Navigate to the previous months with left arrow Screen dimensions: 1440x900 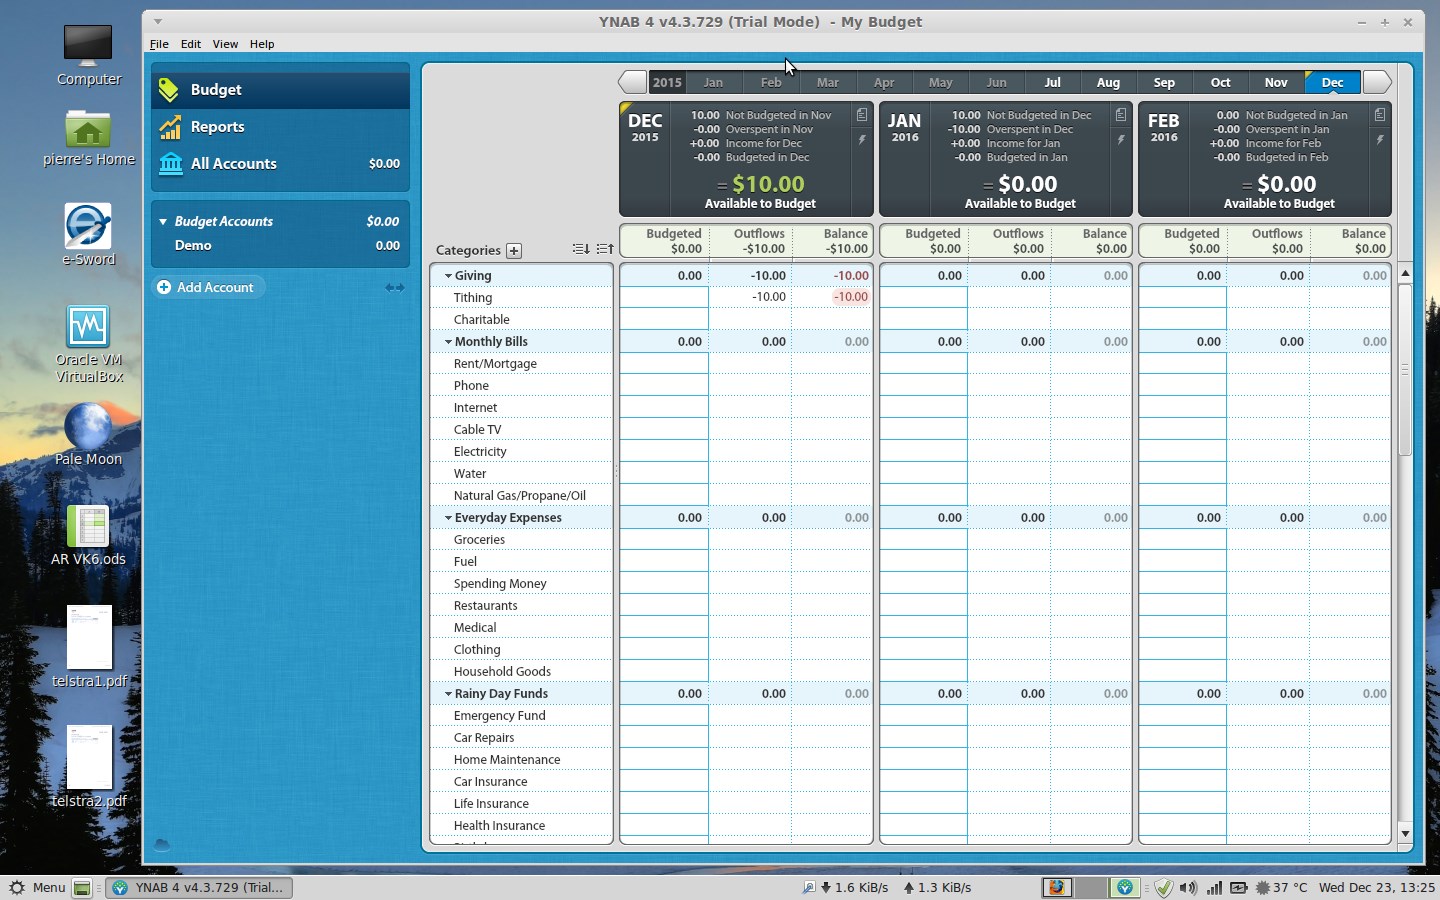pyautogui.click(x=632, y=83)
